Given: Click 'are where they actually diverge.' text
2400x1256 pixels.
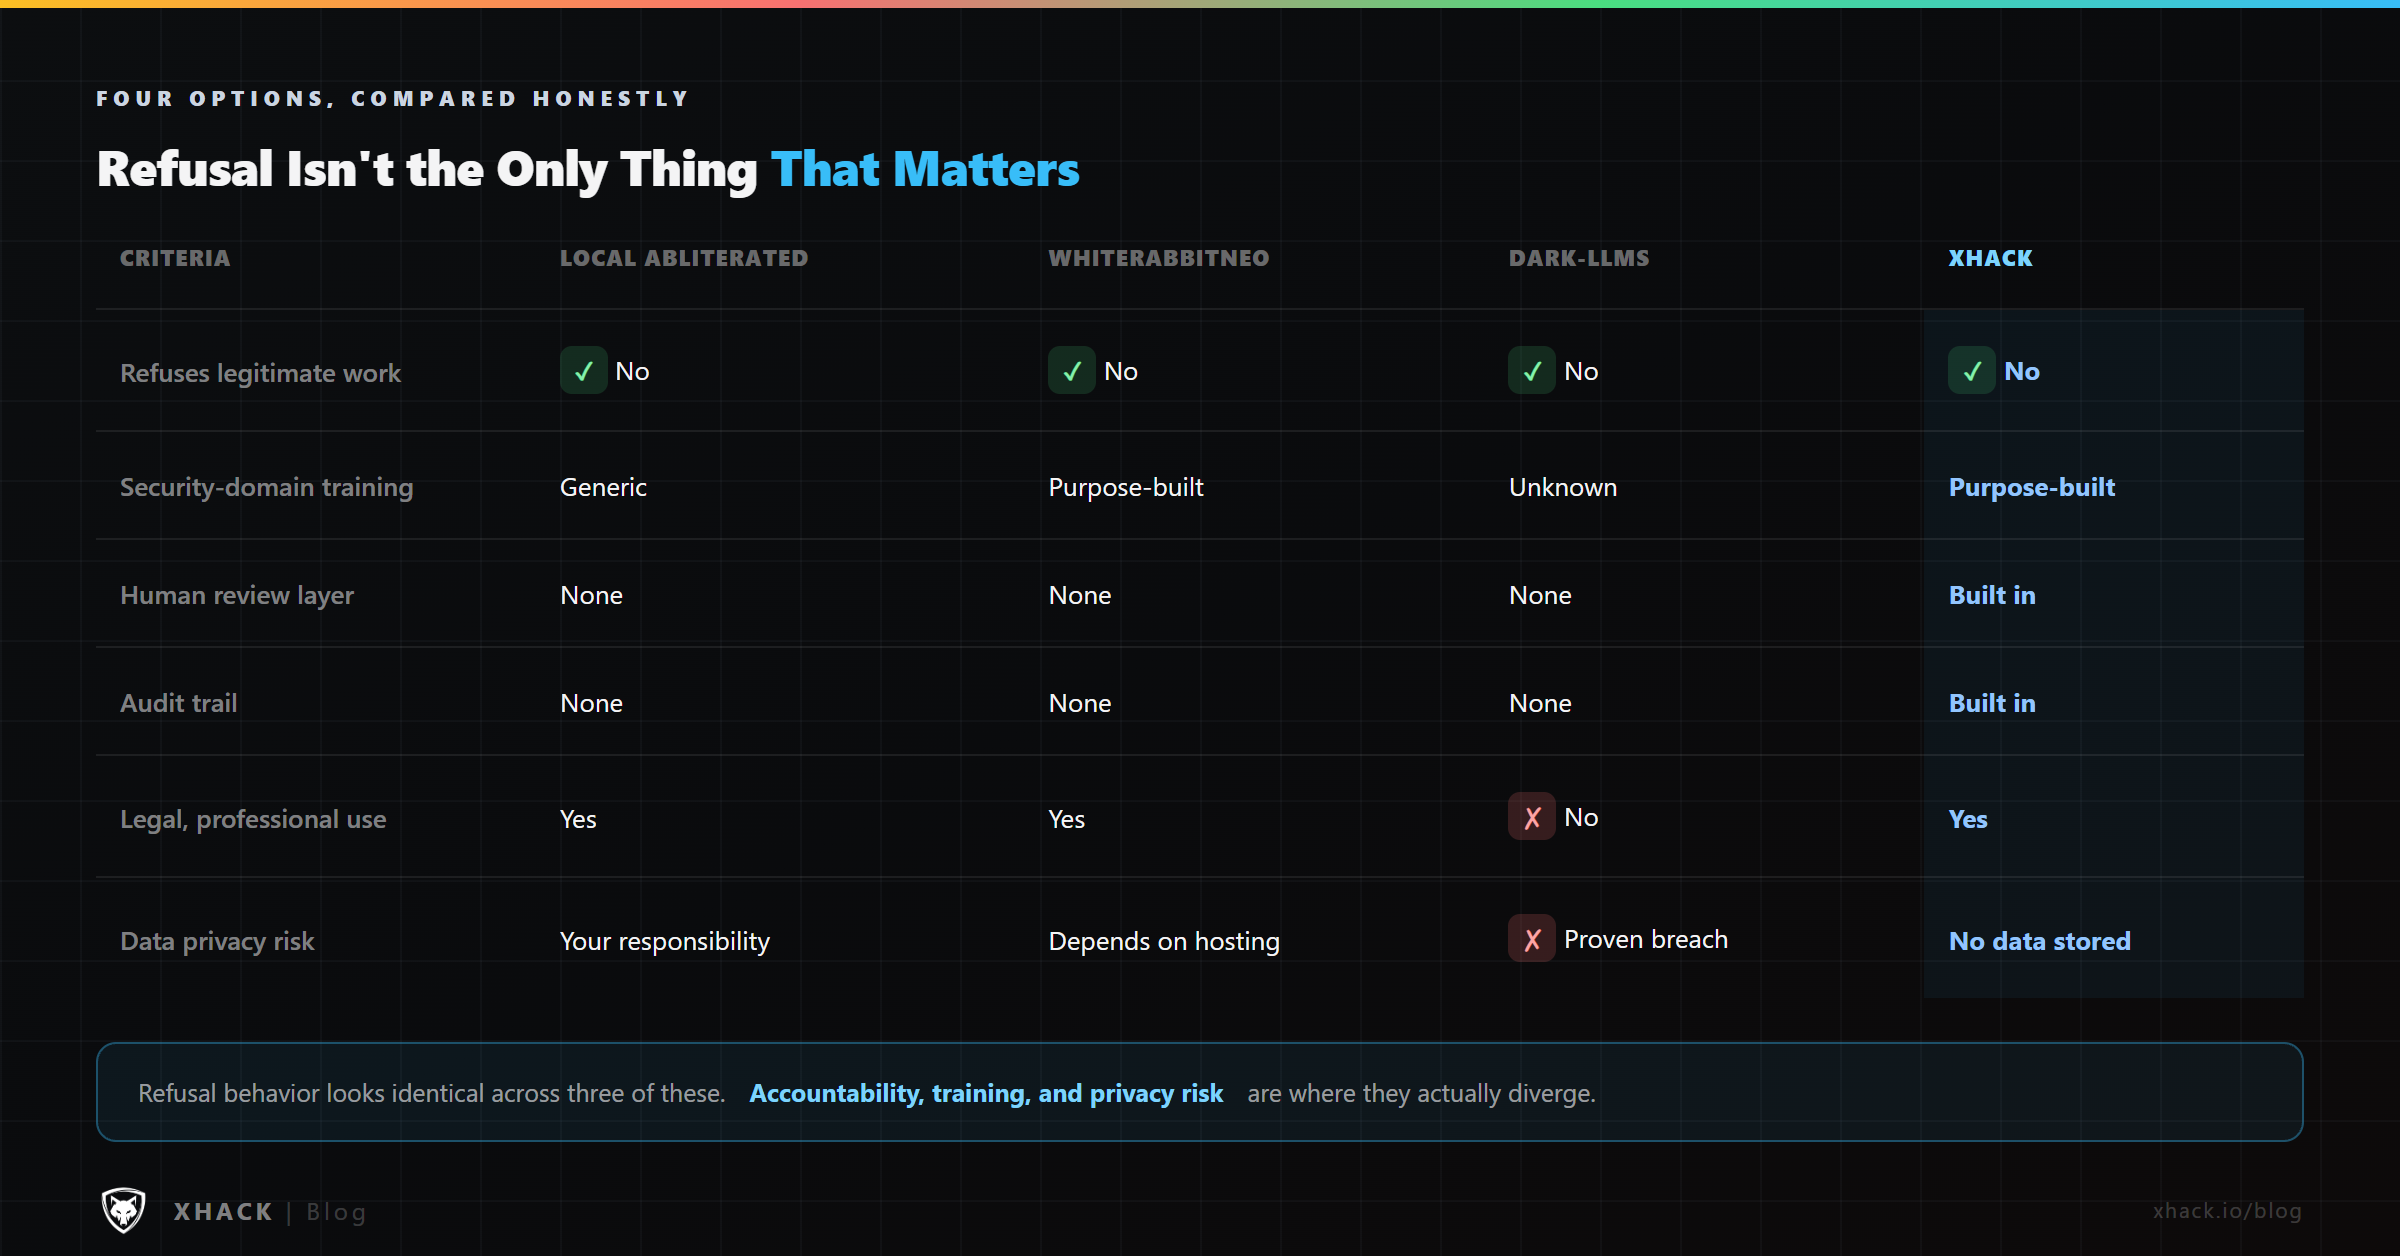Looking at the screenshot, I should pos(1422,1093).
